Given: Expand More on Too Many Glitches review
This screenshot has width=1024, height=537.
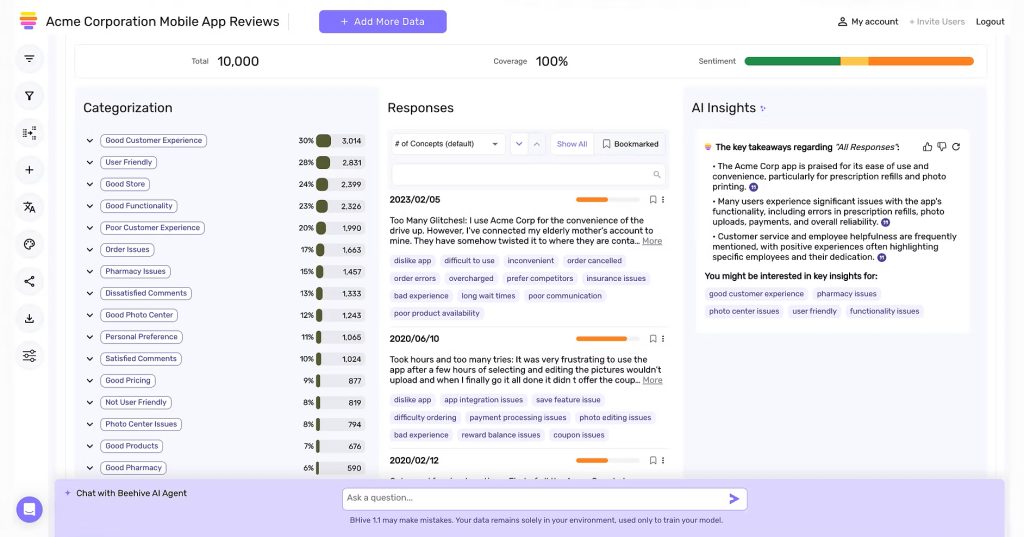Looking at the screenshot, I should (x=652, y=241).
